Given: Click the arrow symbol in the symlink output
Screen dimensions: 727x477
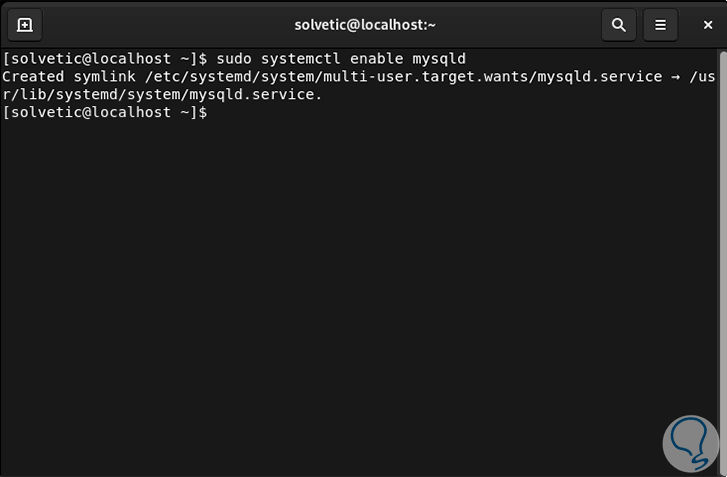Looking at the screenshot, I should [x=677, y=76].
